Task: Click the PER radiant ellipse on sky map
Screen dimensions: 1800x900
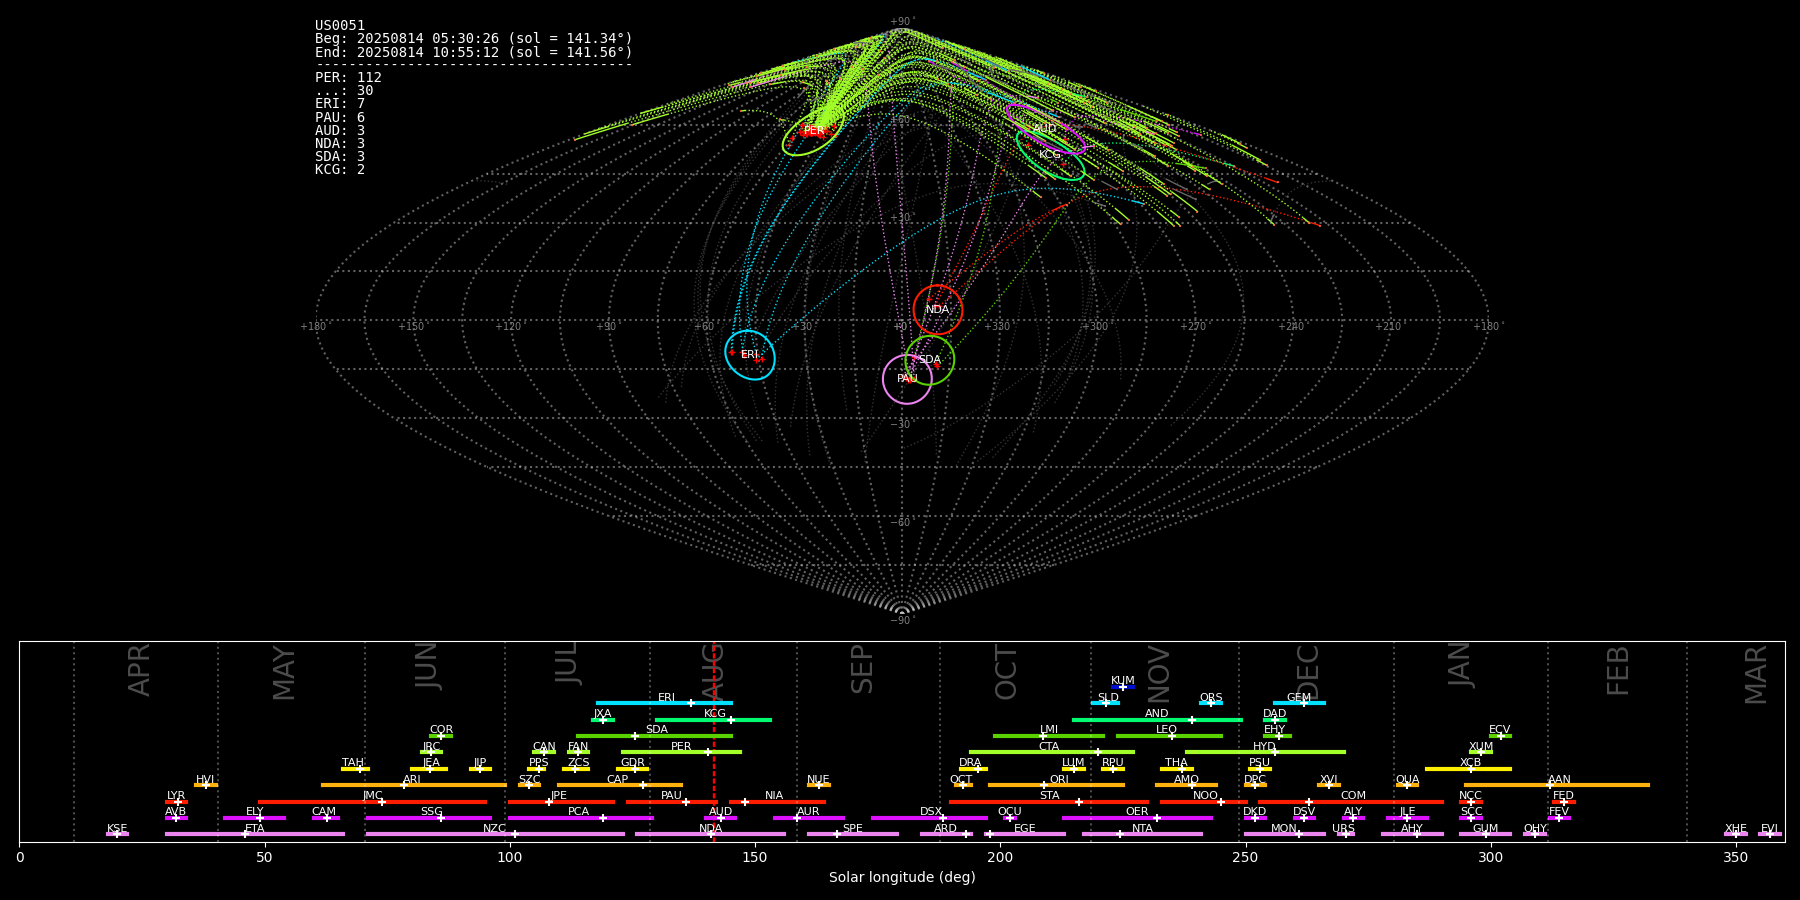Action: click(x=813, y=131)
